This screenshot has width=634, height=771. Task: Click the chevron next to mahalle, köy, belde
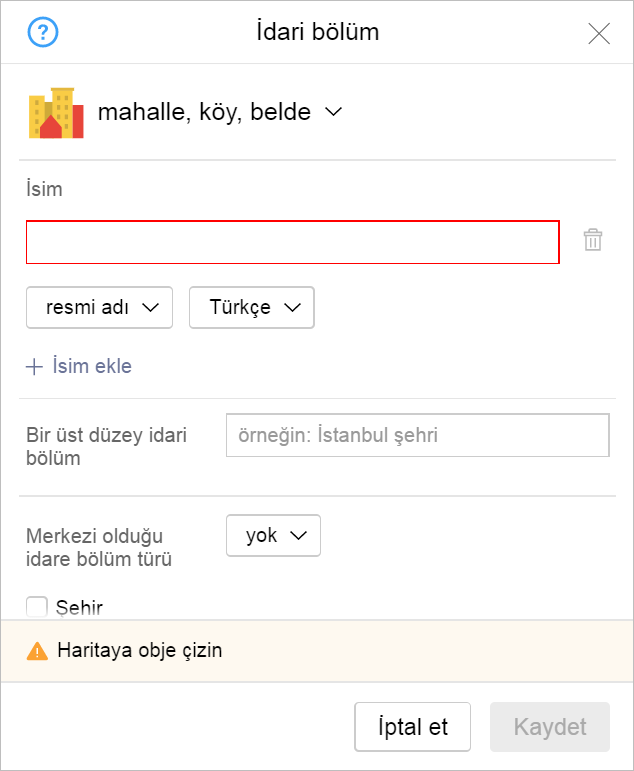coord(333,112)
